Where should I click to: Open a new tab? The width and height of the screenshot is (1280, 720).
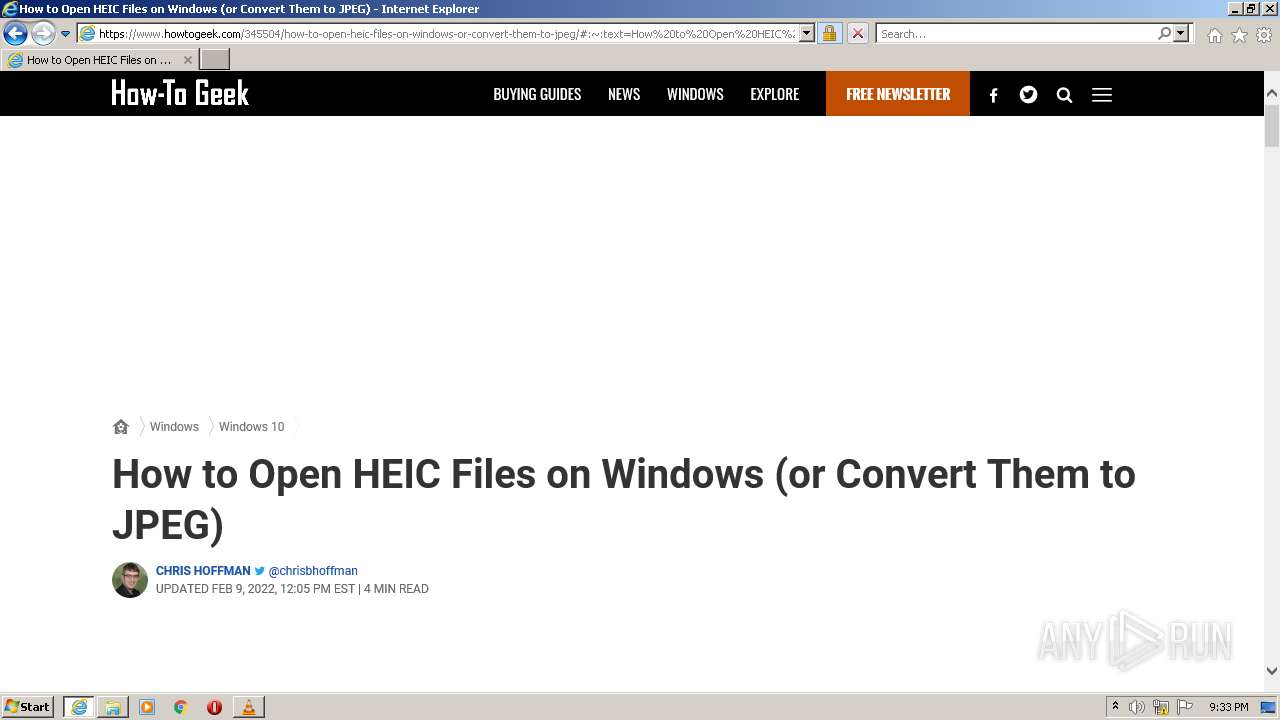pos(215,60)
